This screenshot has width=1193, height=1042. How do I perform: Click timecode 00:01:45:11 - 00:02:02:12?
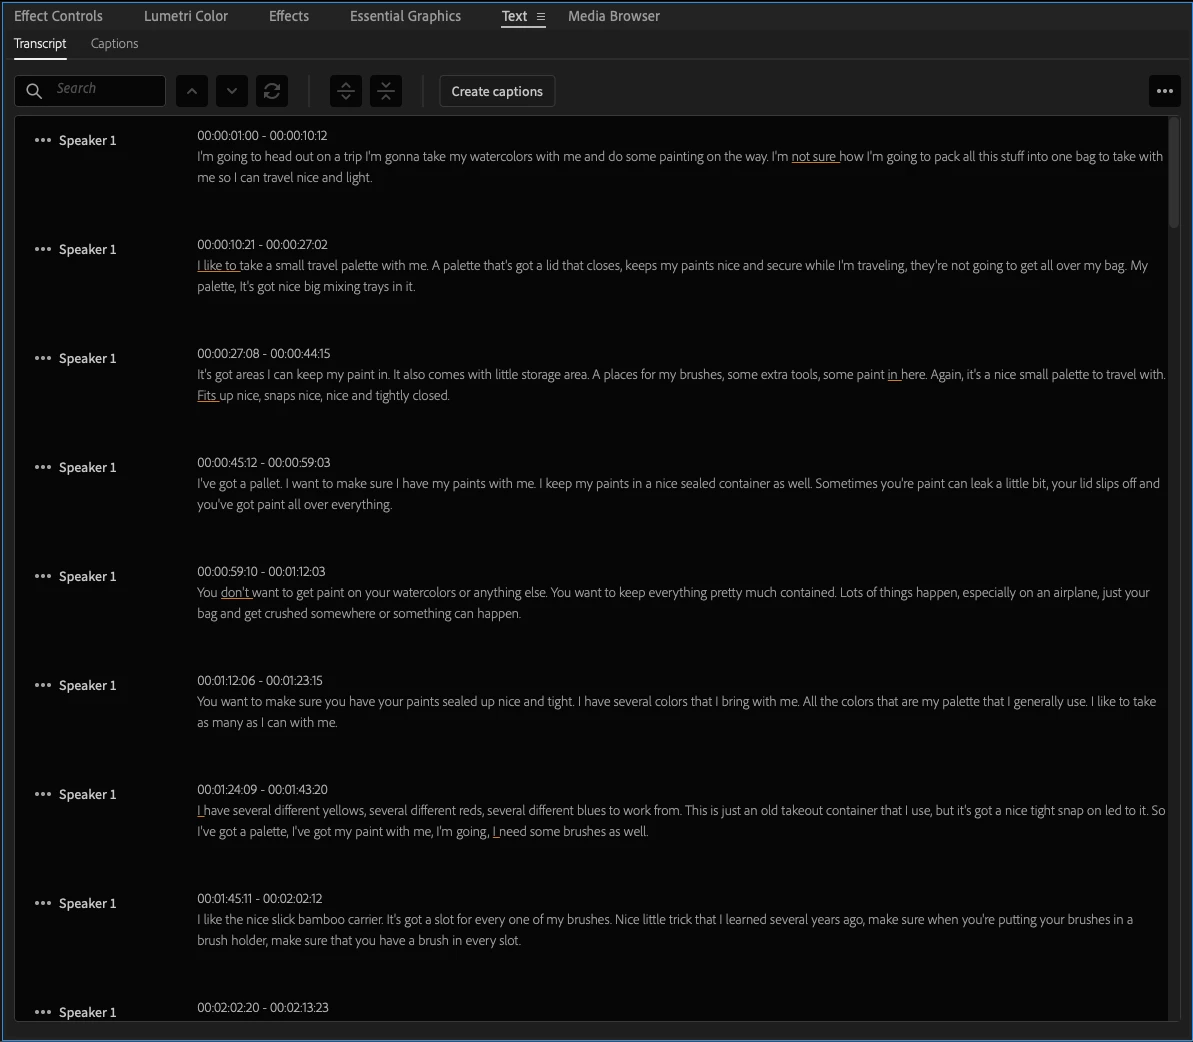(259, 898)
